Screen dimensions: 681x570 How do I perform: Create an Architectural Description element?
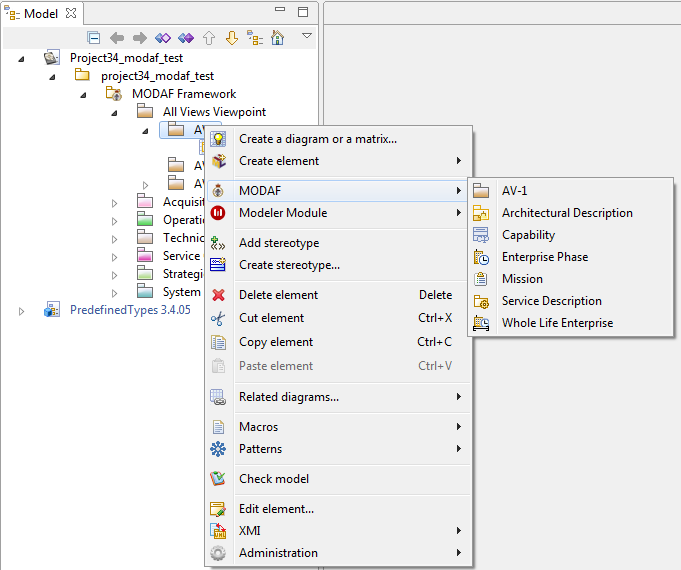pos(571,213)
